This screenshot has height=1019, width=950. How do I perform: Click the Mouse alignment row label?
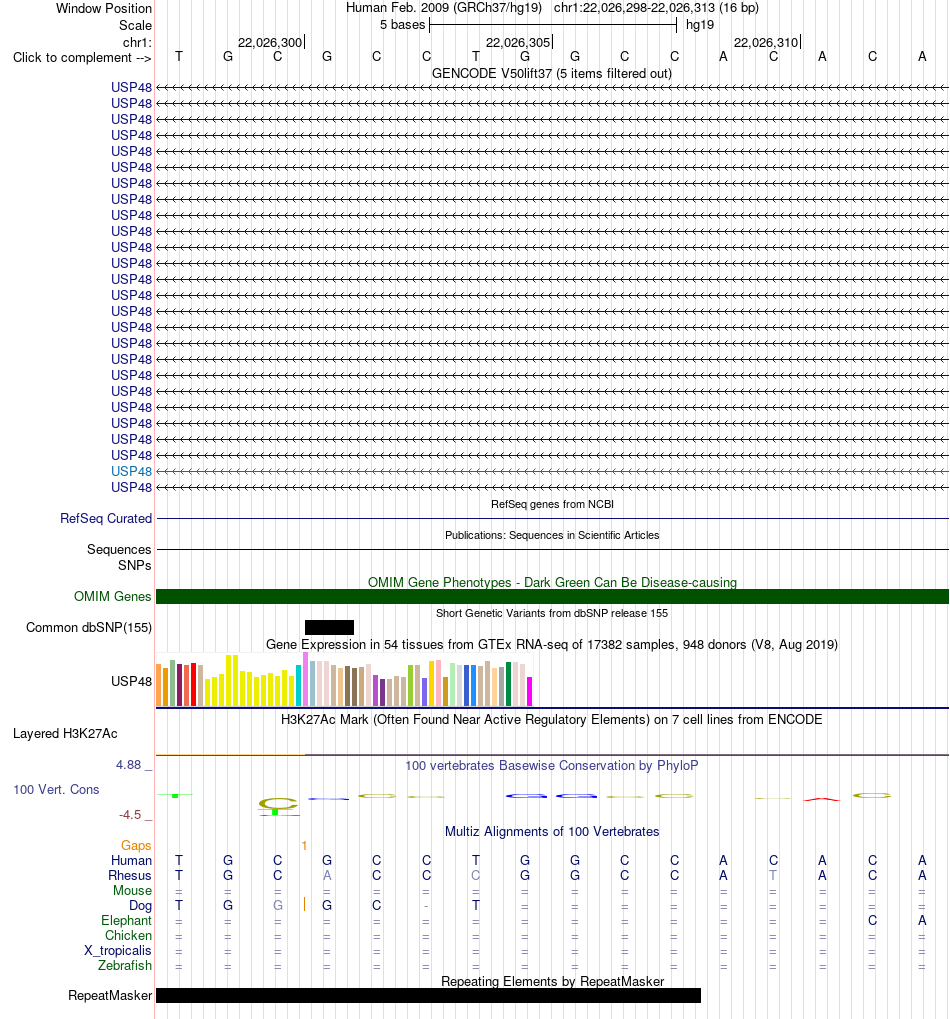pyautogui.click(x=133, y=890)
